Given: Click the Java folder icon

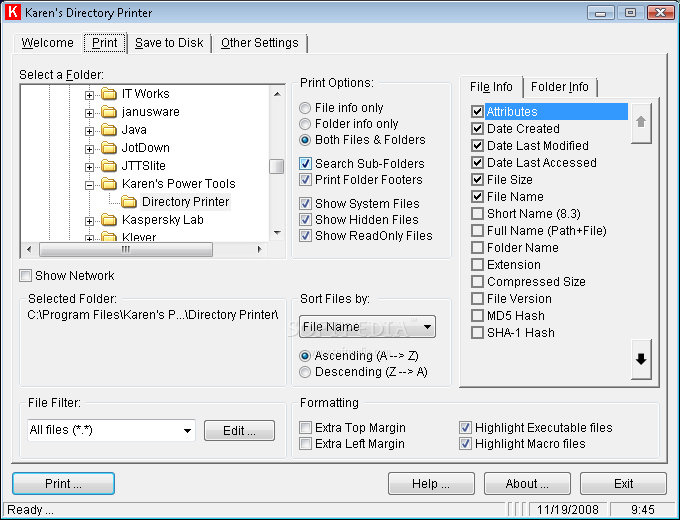Looking at the screenshot, I should coord(109,130).
